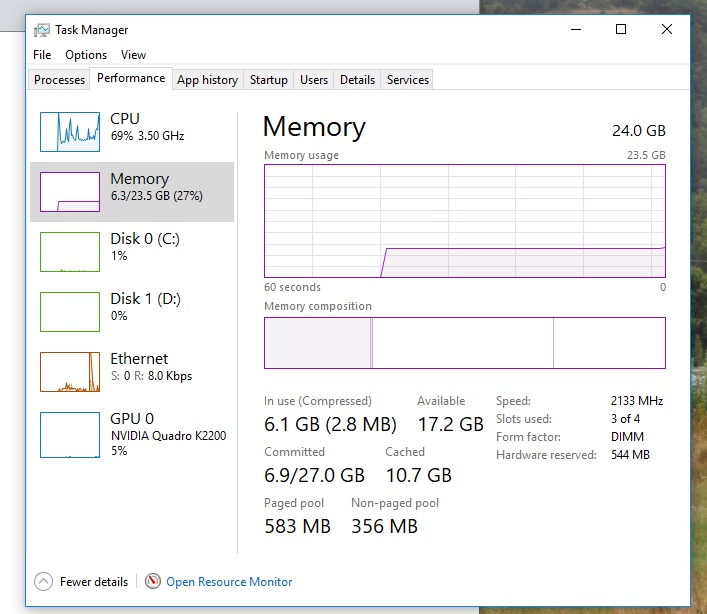Open the Options menu
707x614 pixels.
pos(86,55)
